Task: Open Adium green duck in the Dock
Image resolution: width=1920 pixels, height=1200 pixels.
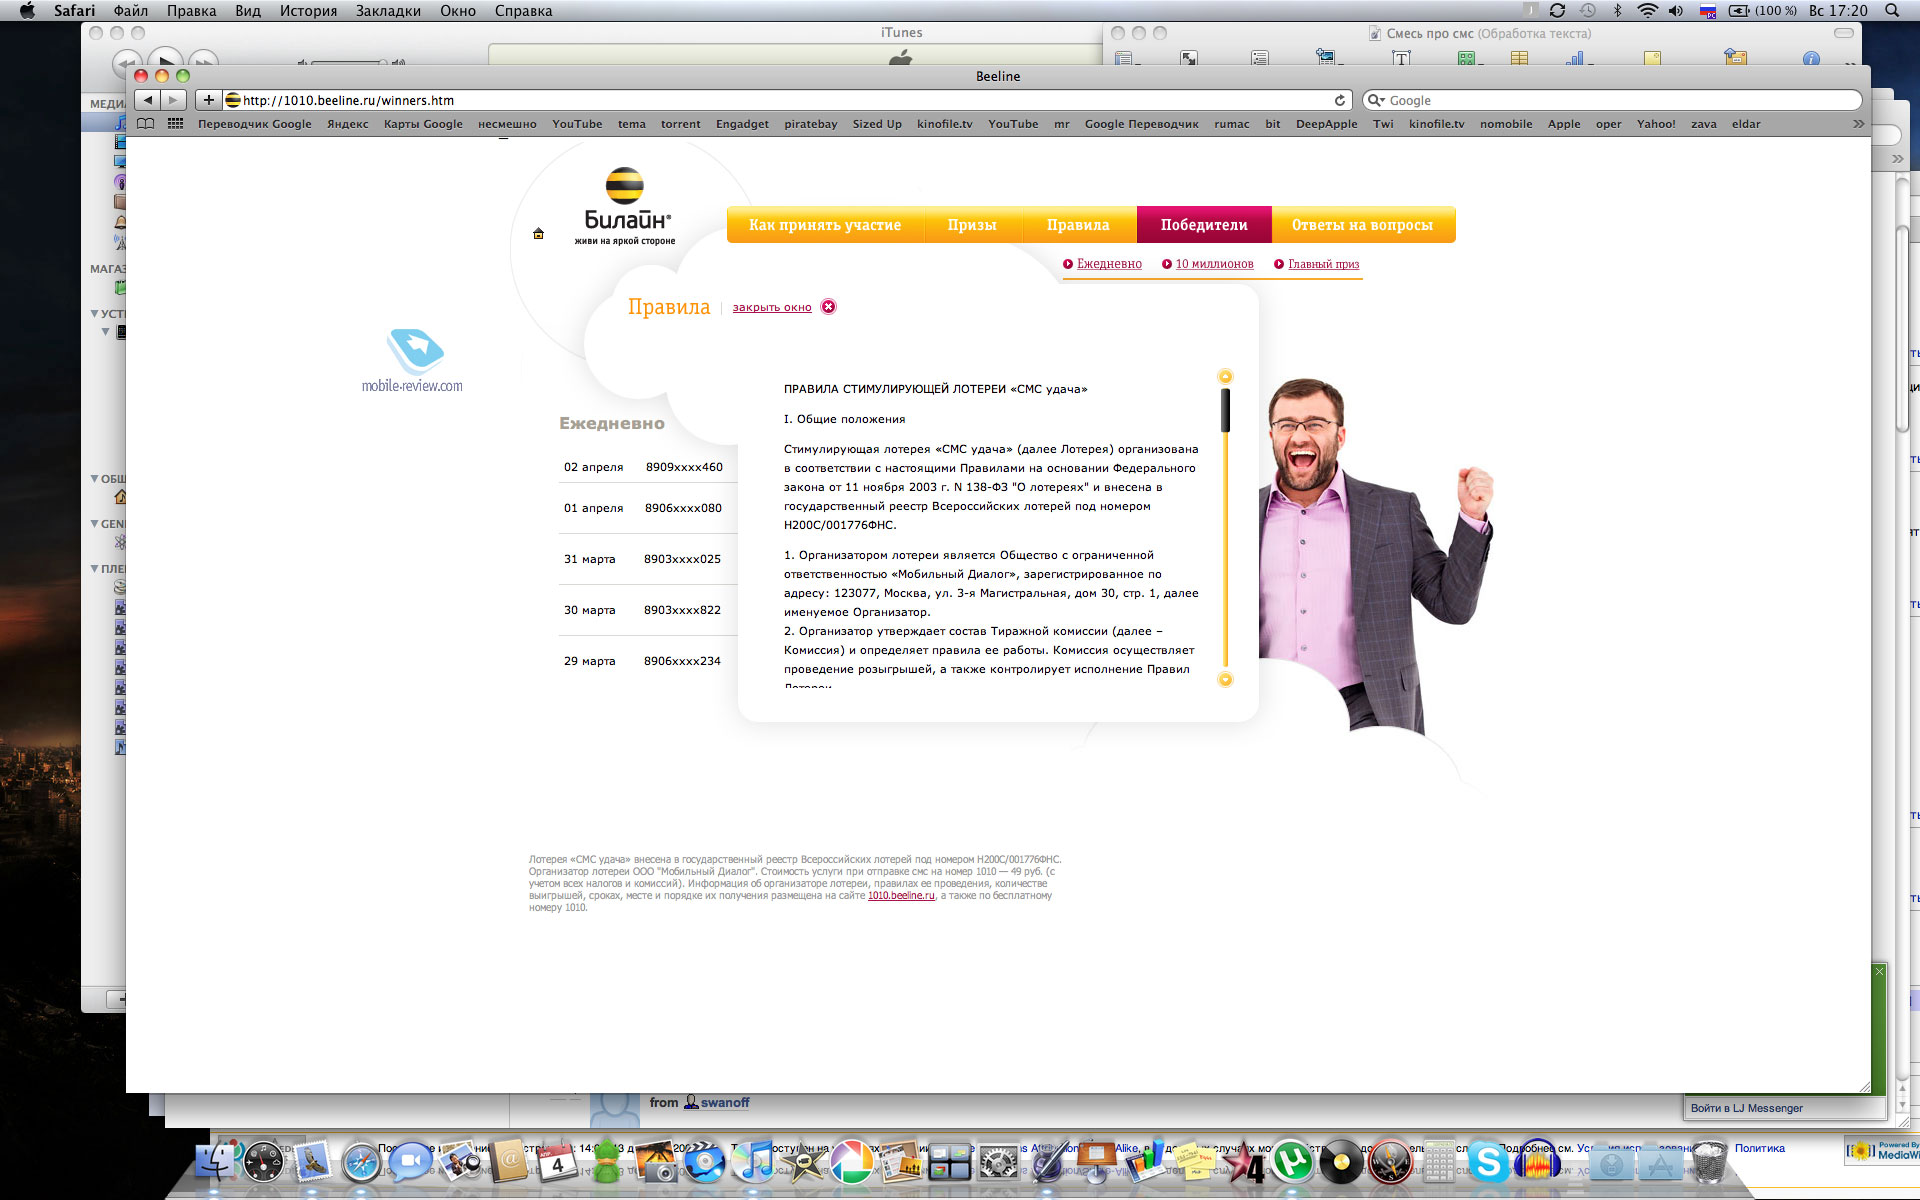Action: coord(606,1162)
